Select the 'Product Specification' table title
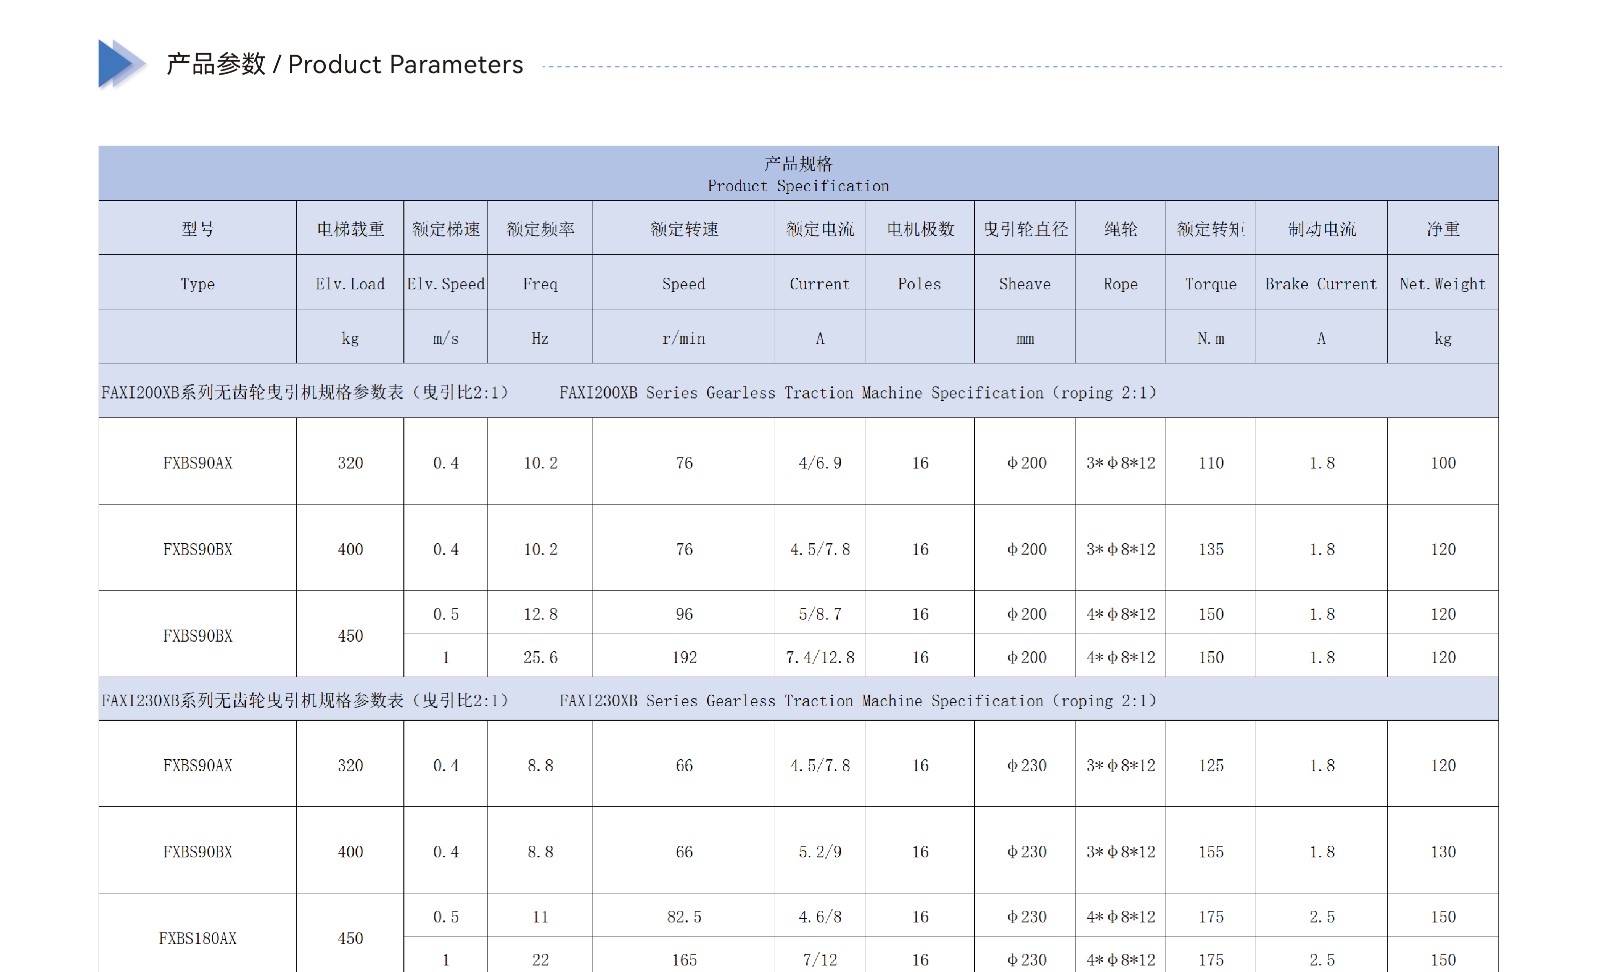 pyautogui.click(x=798, y=186)
